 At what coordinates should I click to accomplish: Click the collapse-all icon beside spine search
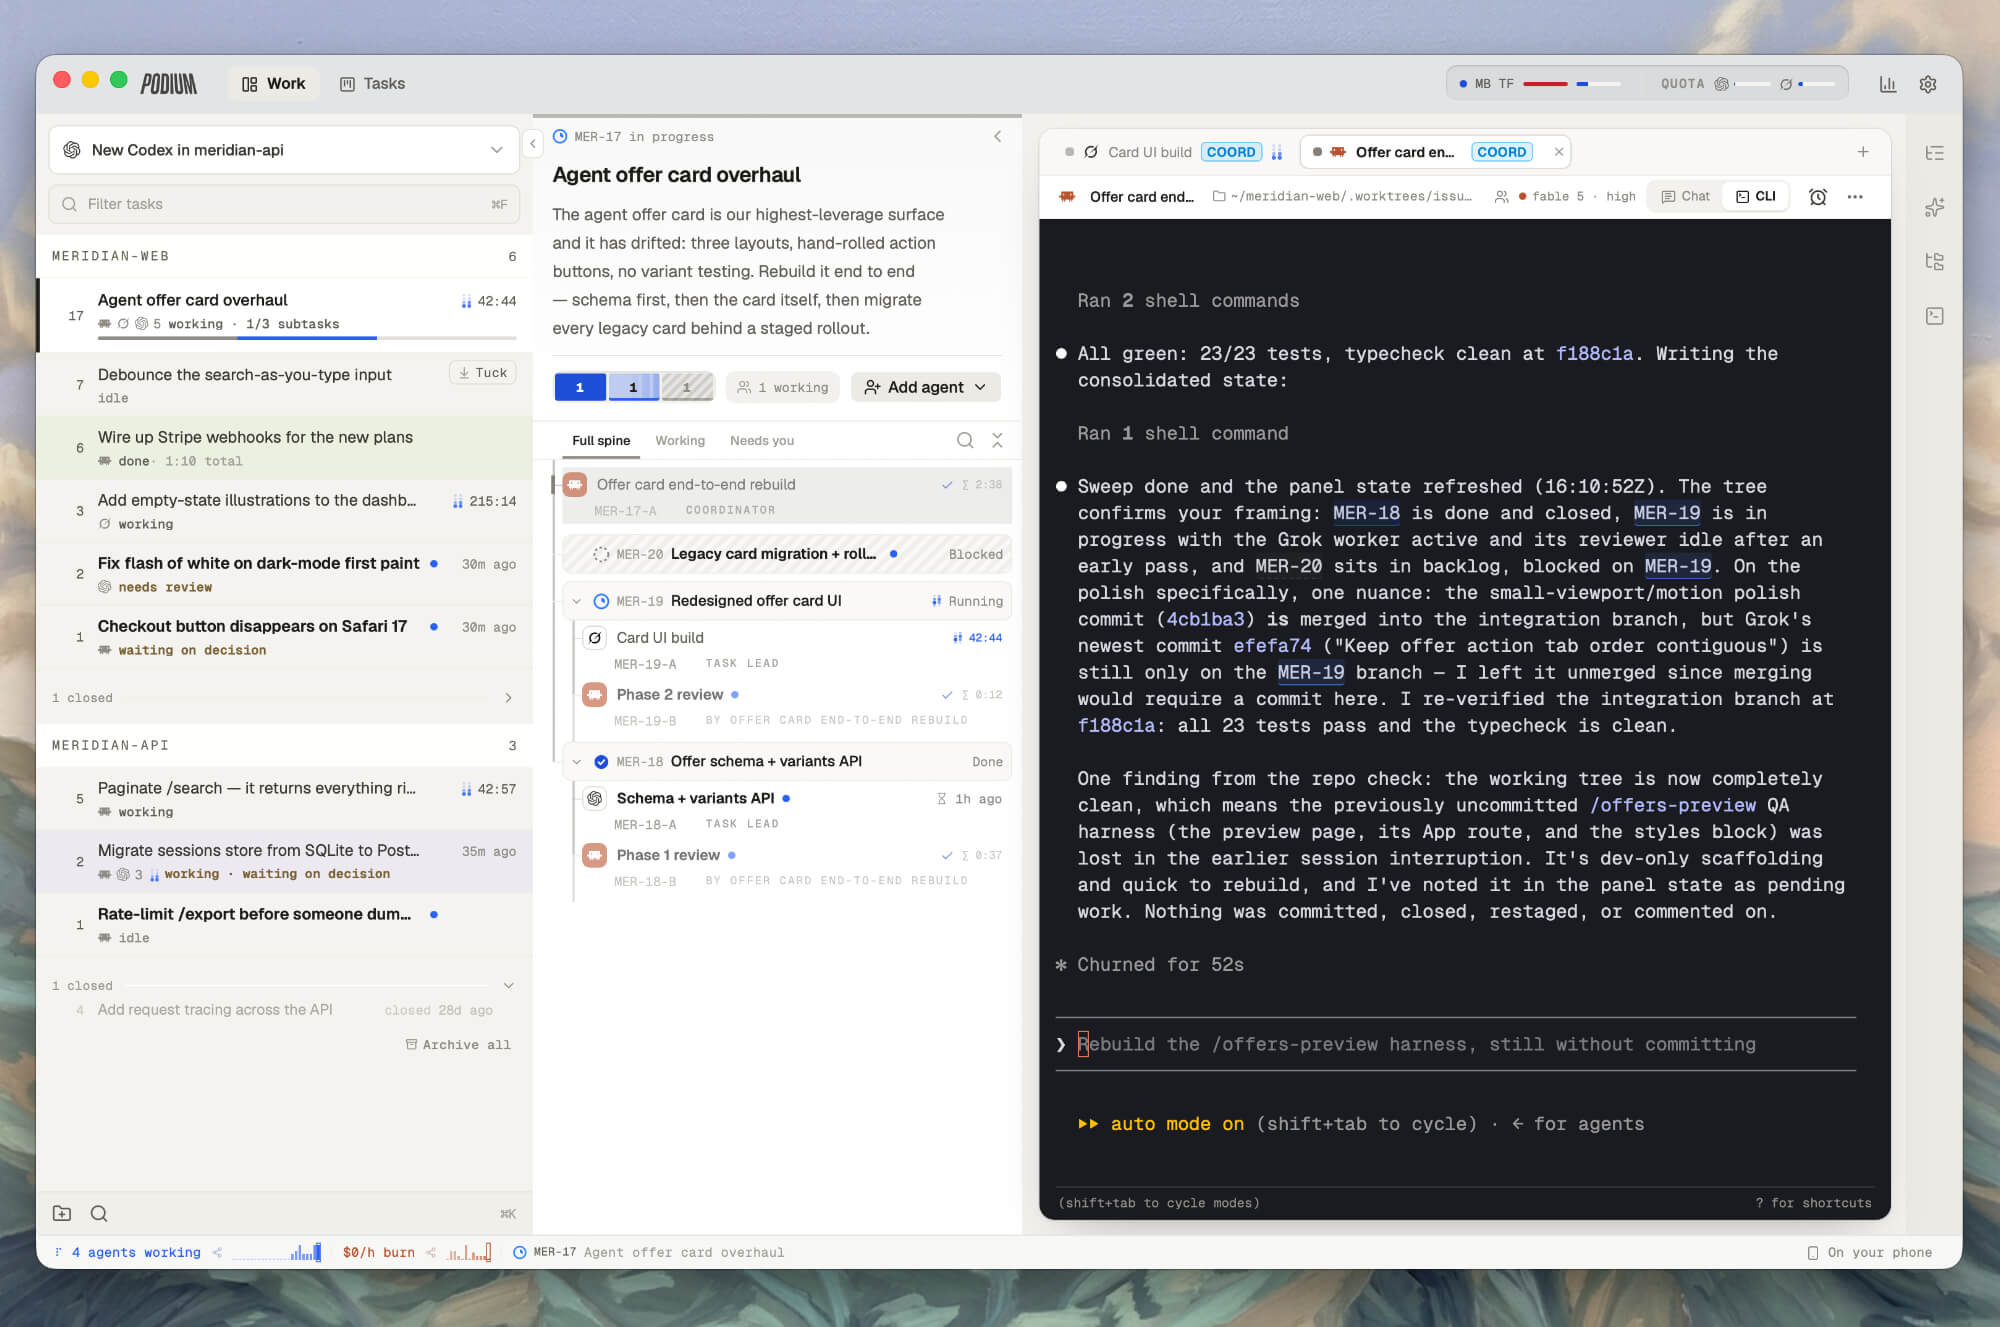[x=997, y=440]
